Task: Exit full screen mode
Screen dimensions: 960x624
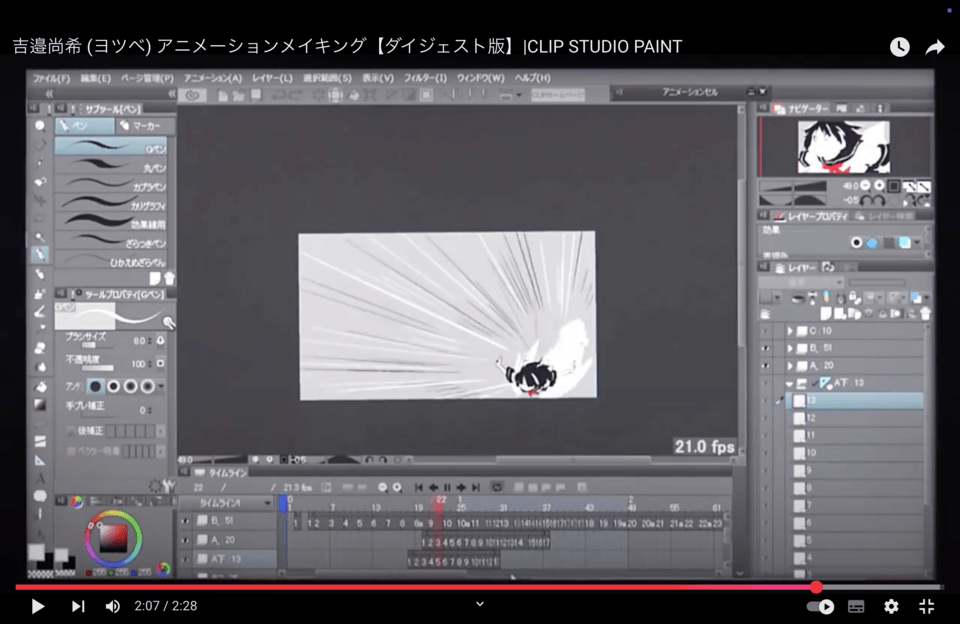Action: tap(927, 606)
